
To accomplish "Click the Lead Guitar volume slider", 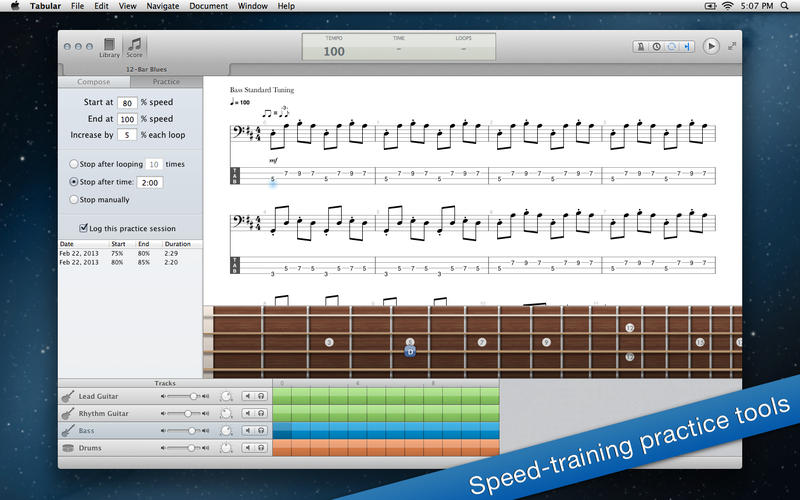I will tap(186, 396).
